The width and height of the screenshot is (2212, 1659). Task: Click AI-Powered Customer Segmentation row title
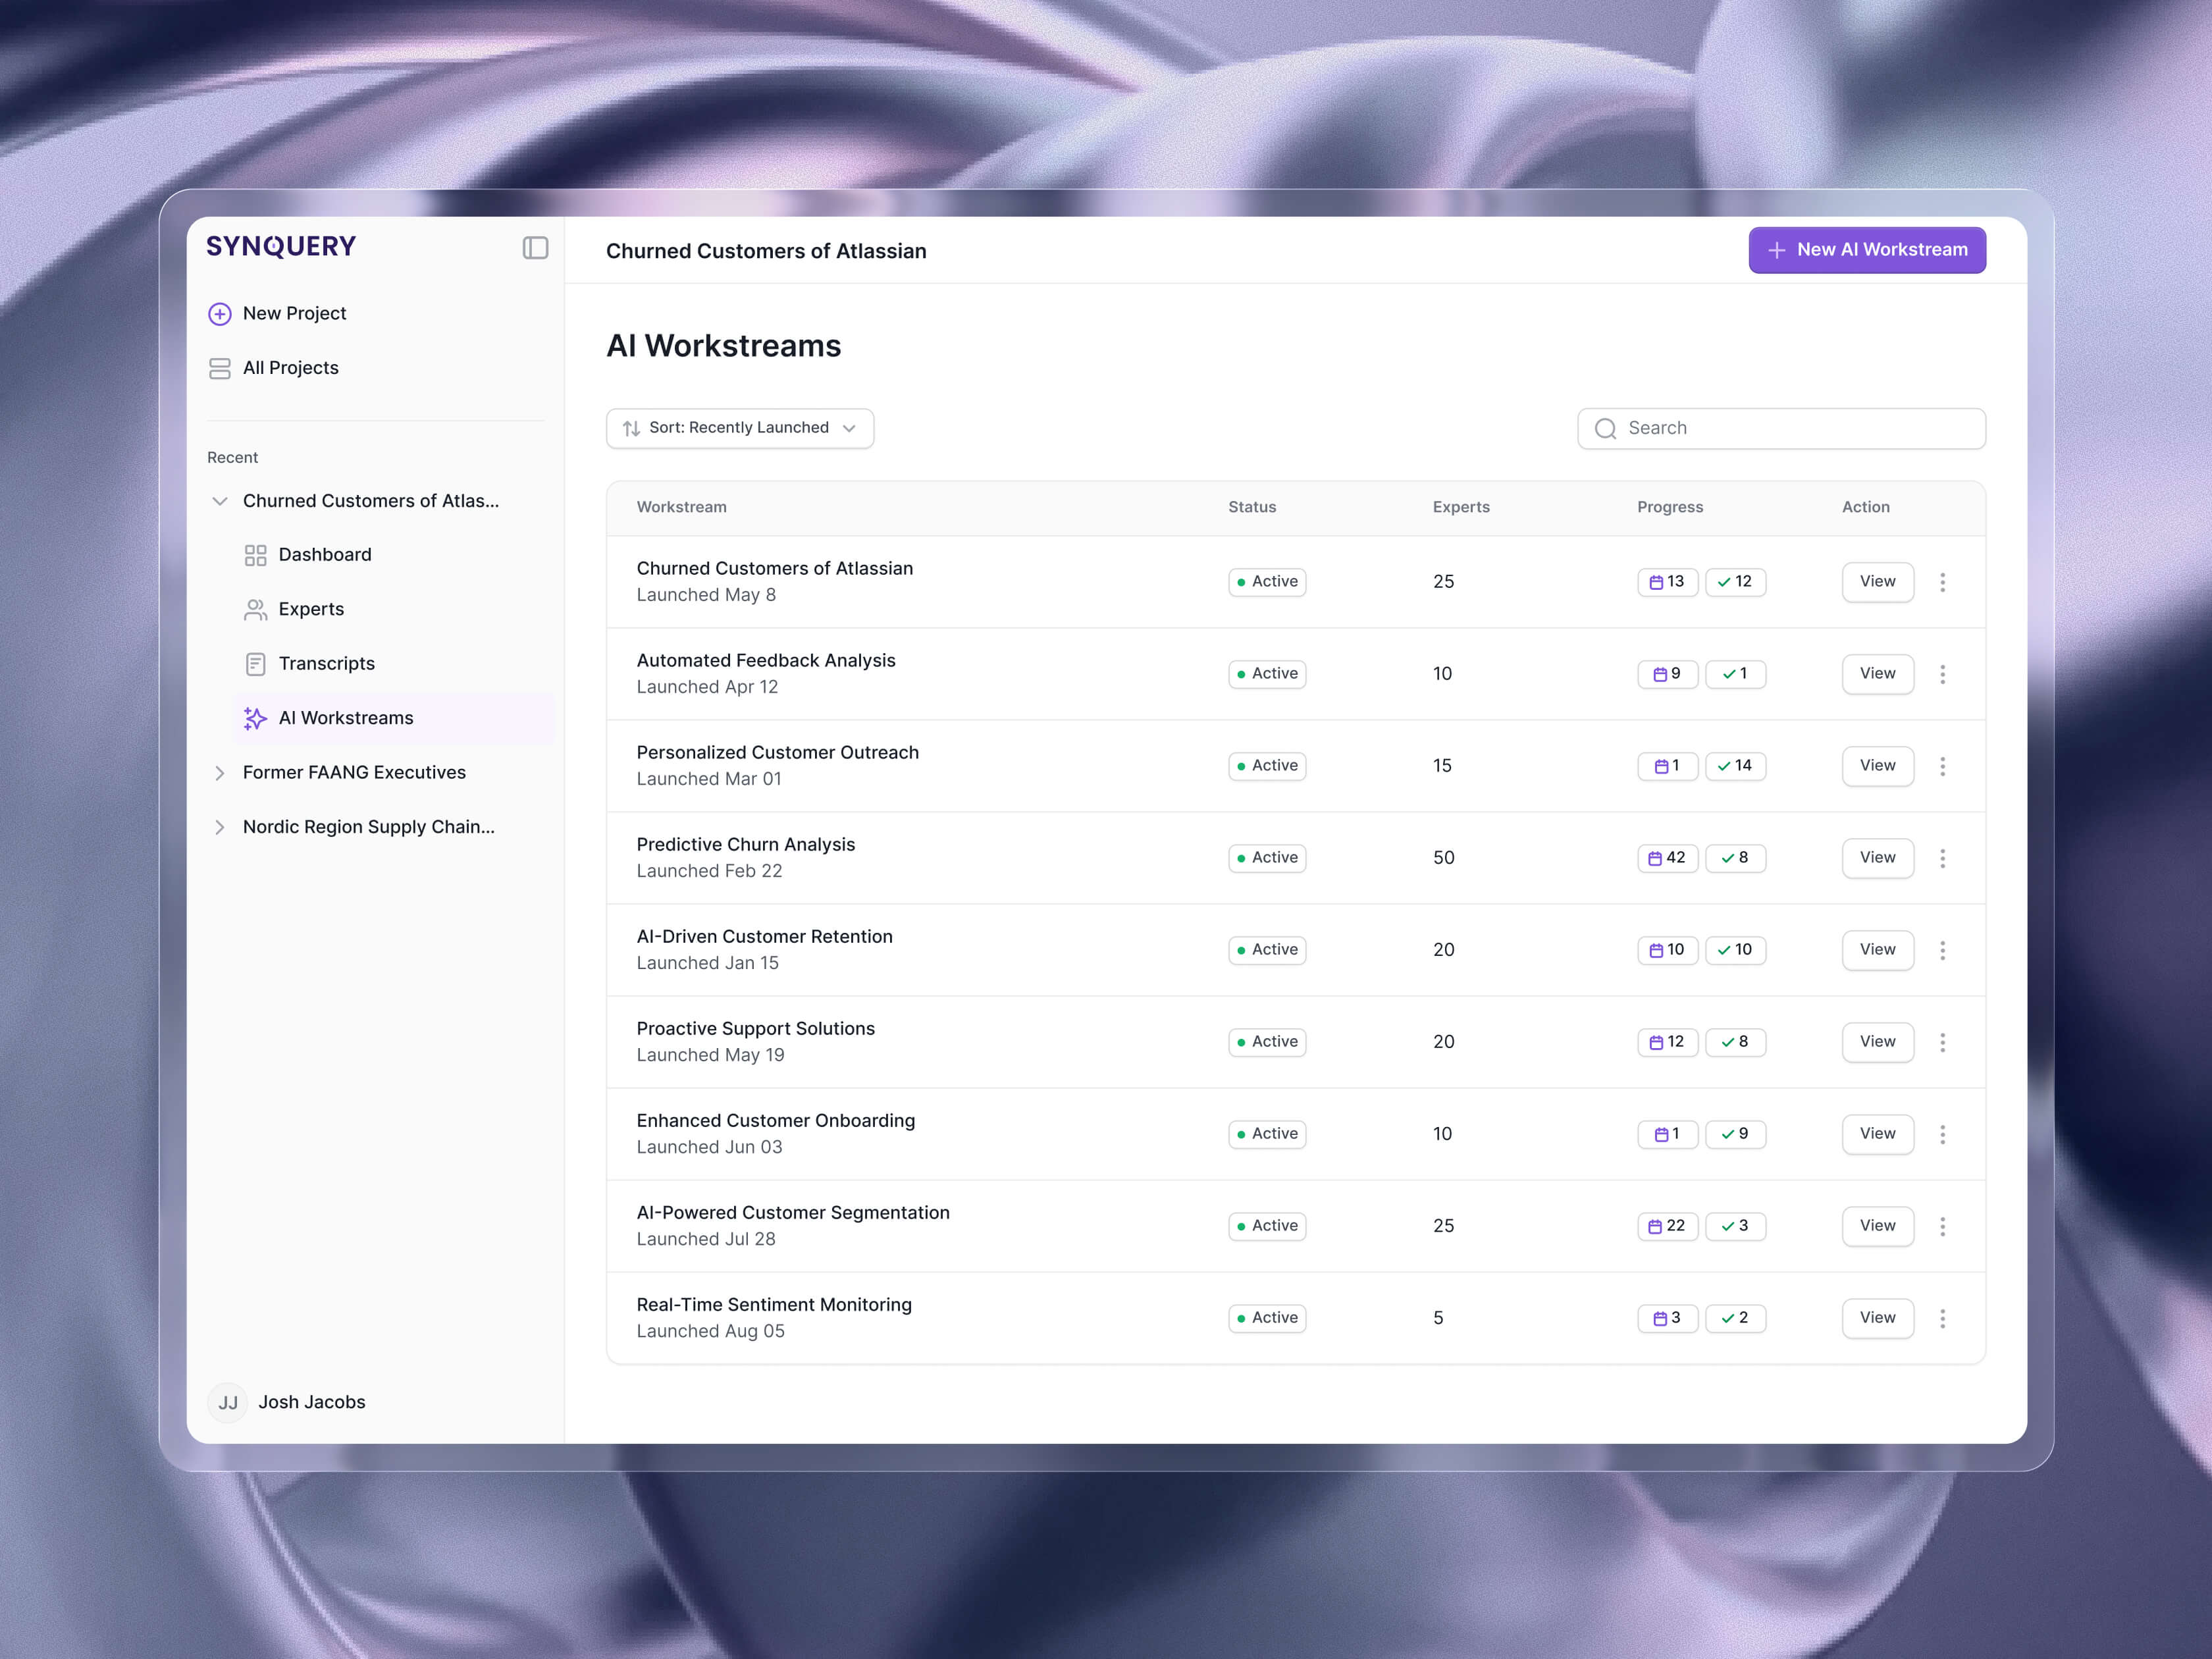793,1213
